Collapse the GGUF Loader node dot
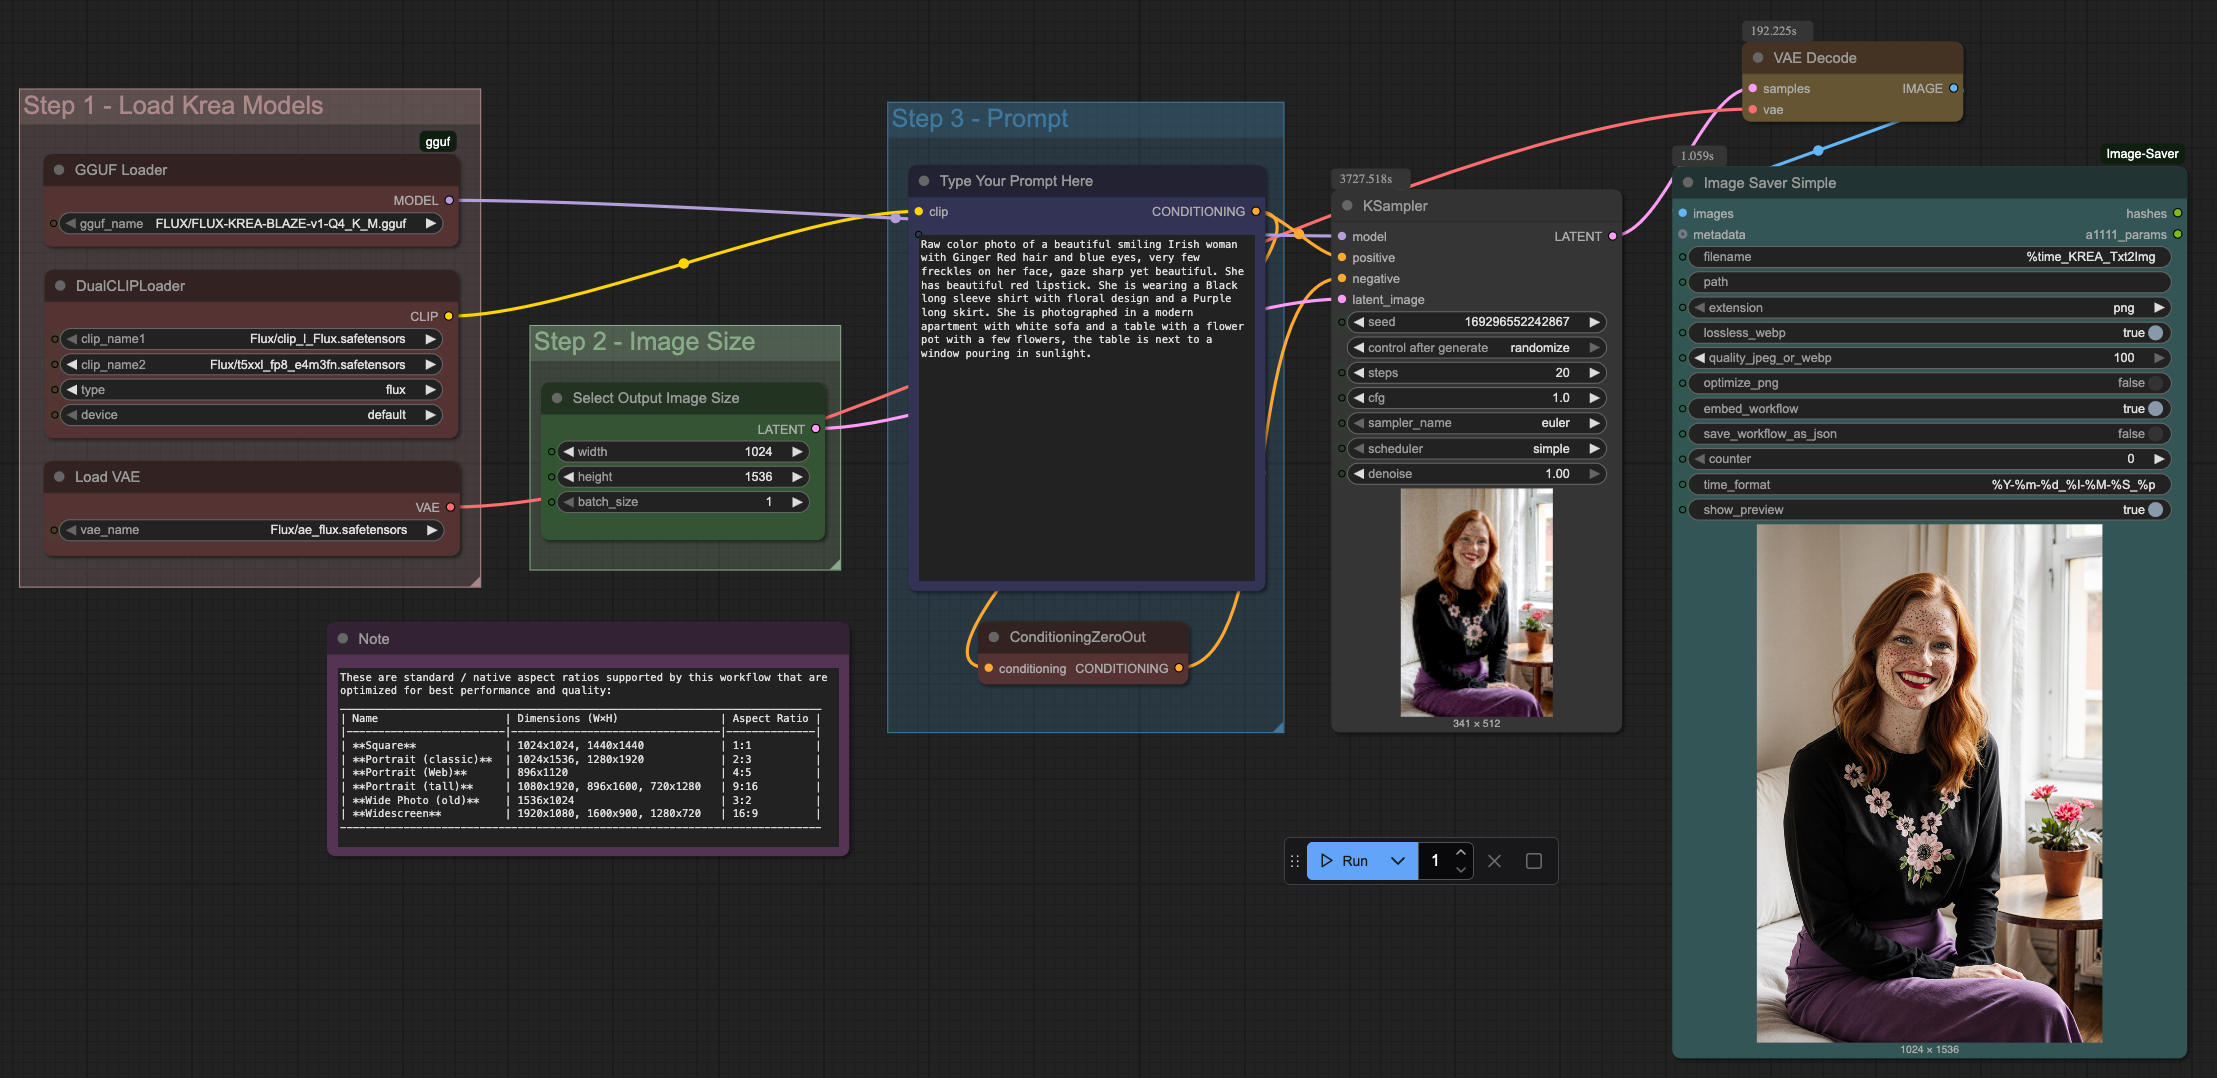Image resolution: width=2217 pixels, height=1078 pixels. 59,170
